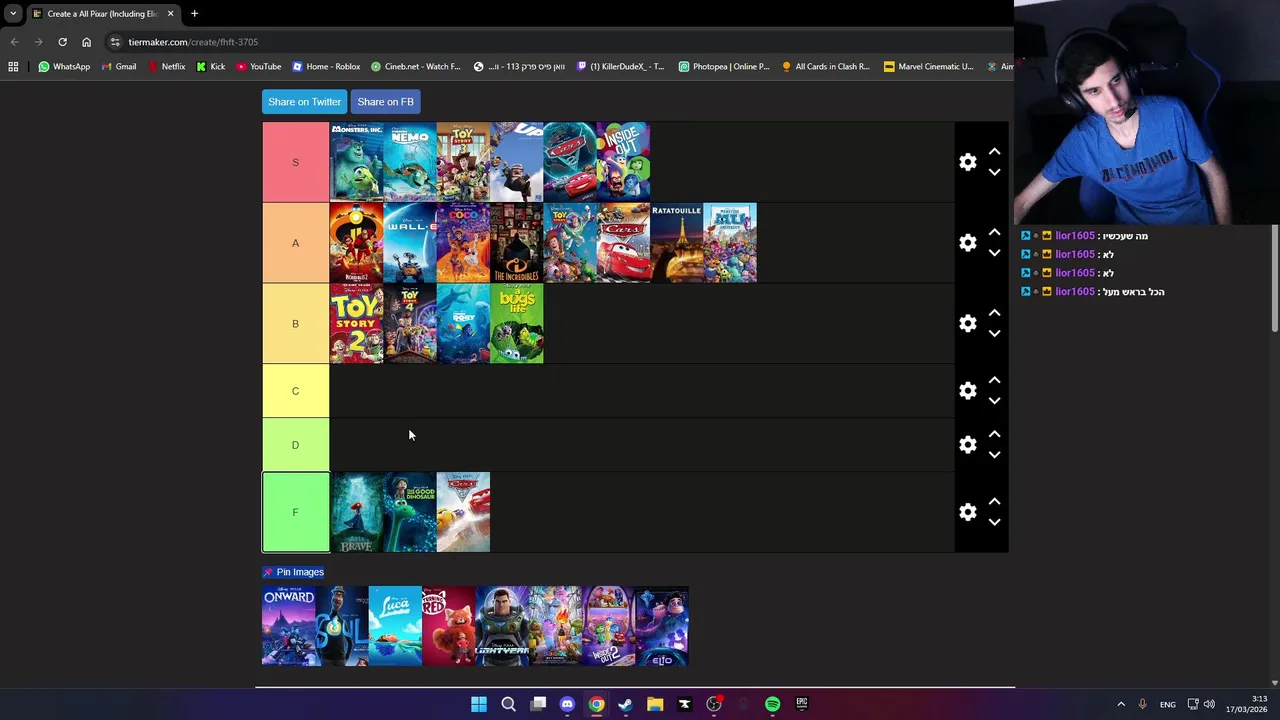Select the red S tier label

295,162
